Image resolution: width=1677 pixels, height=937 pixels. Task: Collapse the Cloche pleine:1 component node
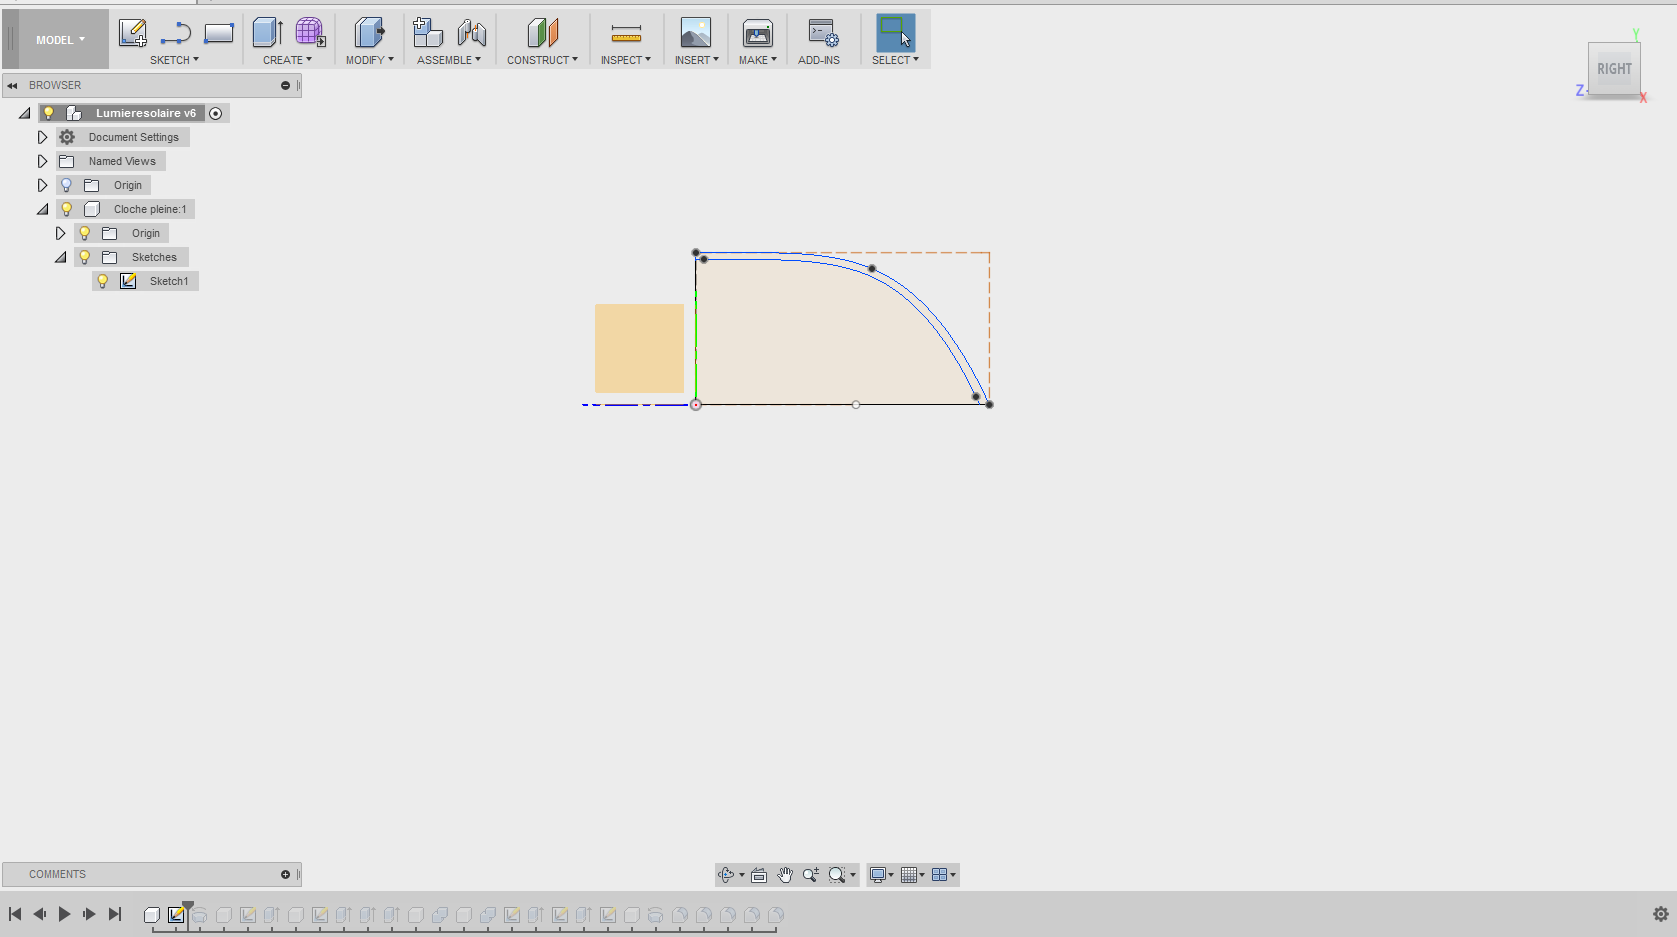coord(42,209)
